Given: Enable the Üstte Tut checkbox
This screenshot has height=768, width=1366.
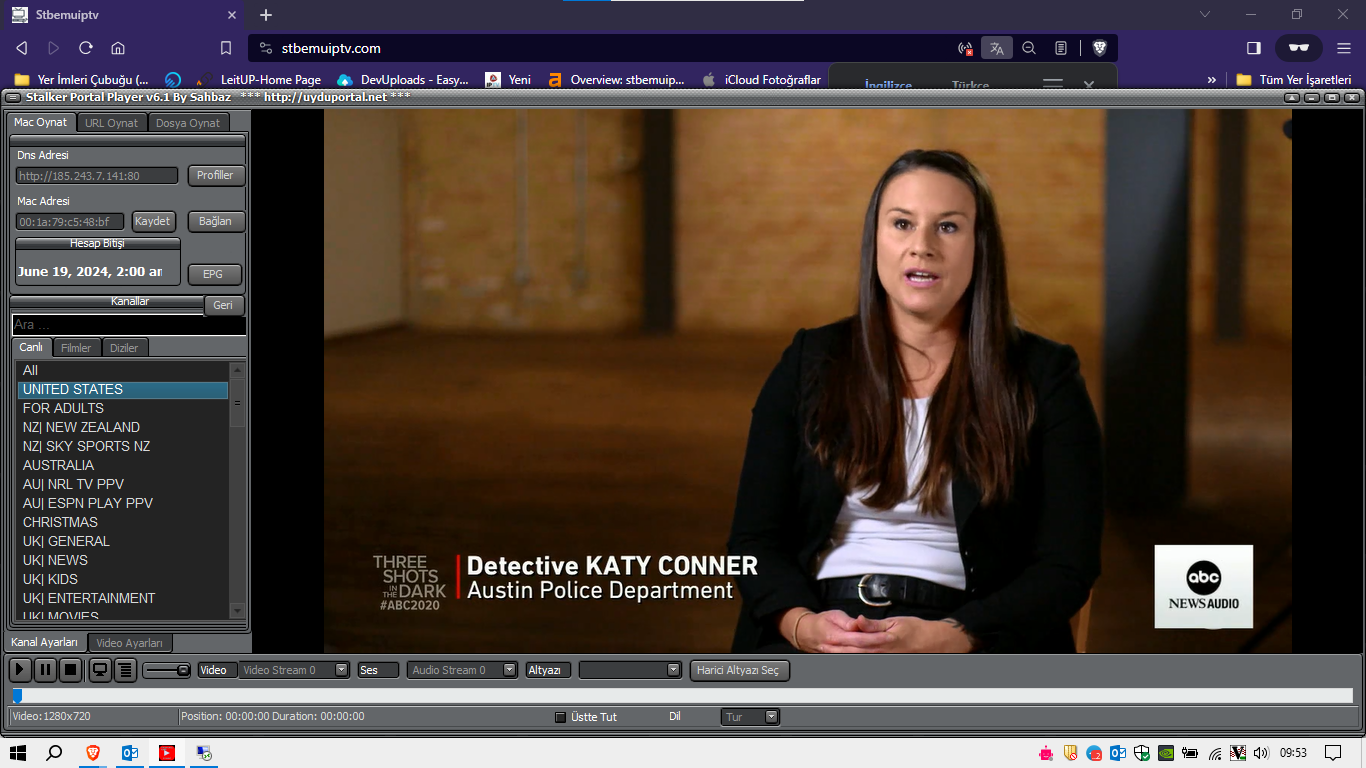Looking at the screenshot, I should pos(561,717).
